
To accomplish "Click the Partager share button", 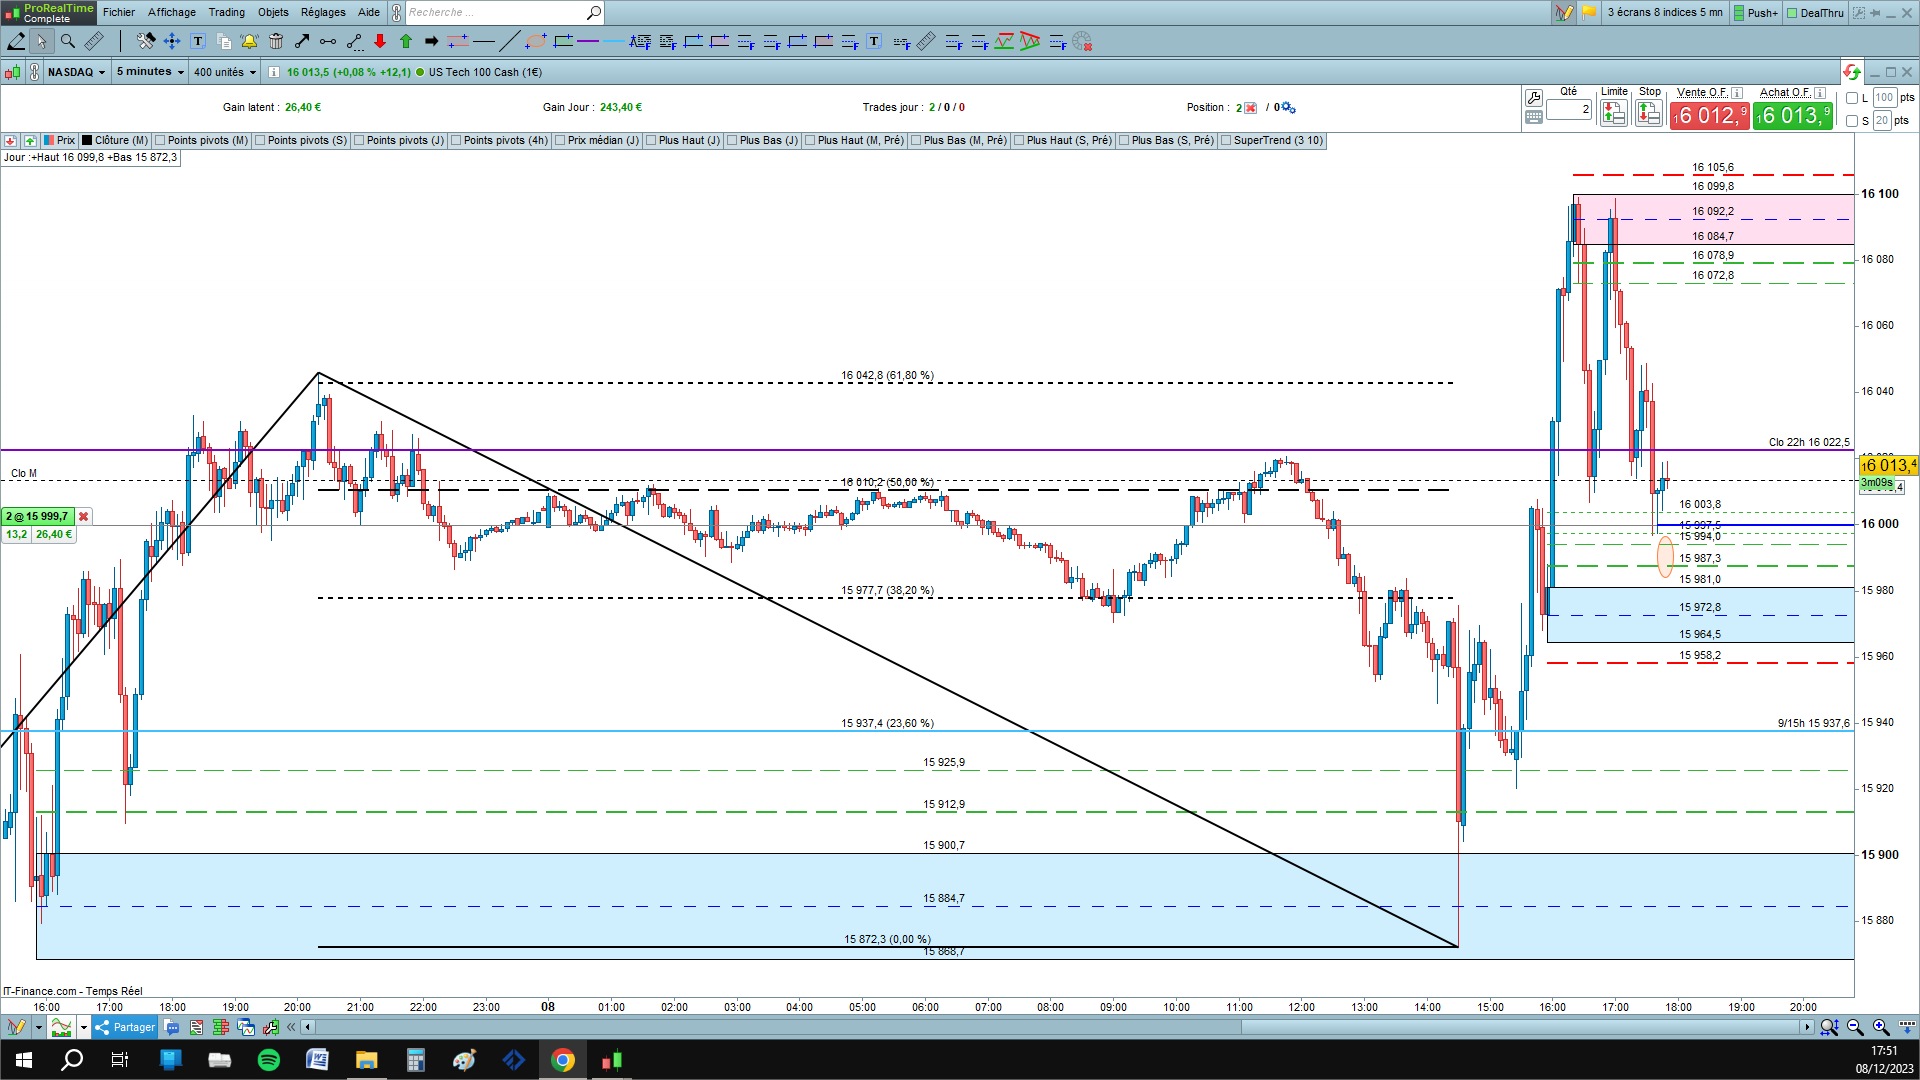I will [x=125, y=1027].
